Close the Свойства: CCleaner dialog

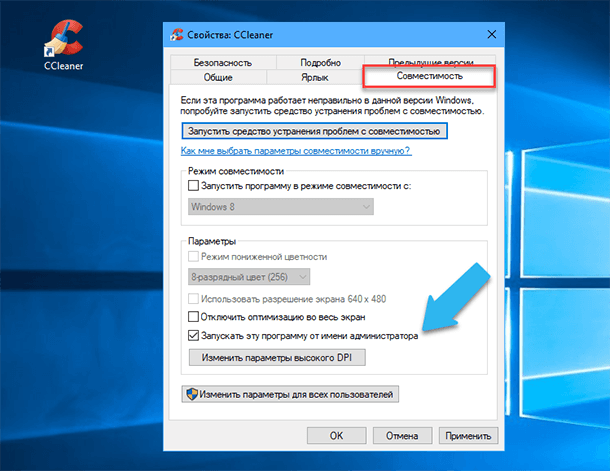(x=492, y=35)
